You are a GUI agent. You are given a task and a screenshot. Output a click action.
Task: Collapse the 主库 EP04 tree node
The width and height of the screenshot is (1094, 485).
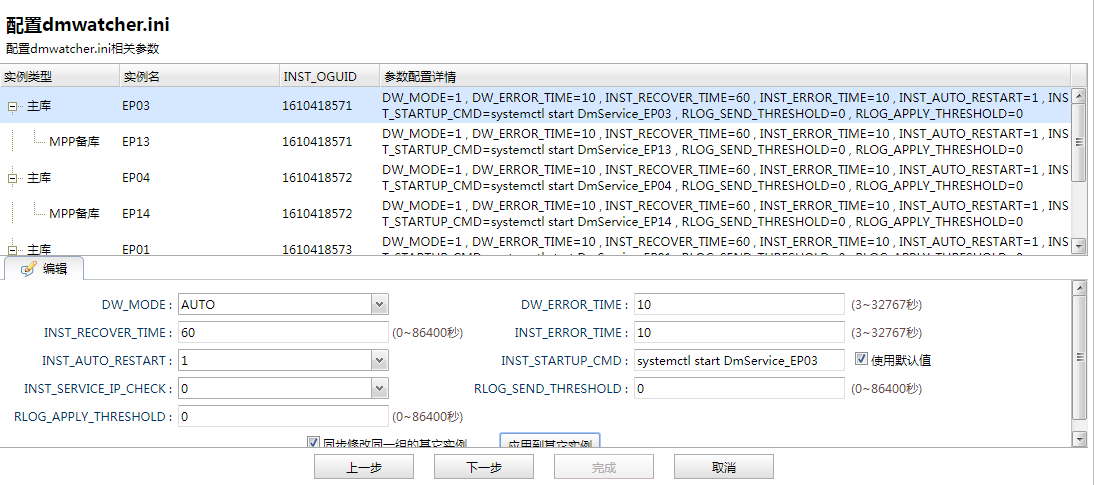tap(12, 179)
